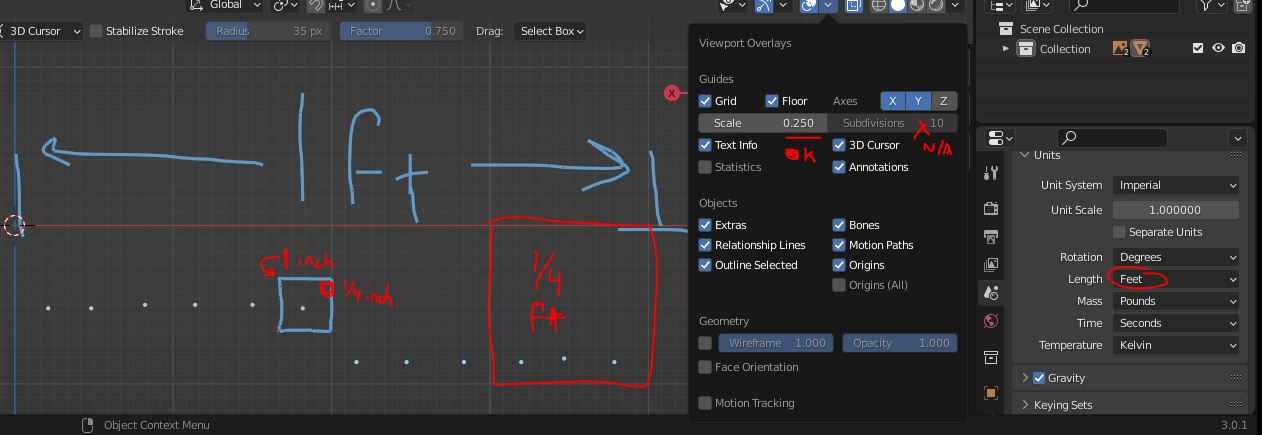This screenshot has height=435, width=1262.
Task: Click the Scene Collection archive icon
Action: [x=1007, y=29]
